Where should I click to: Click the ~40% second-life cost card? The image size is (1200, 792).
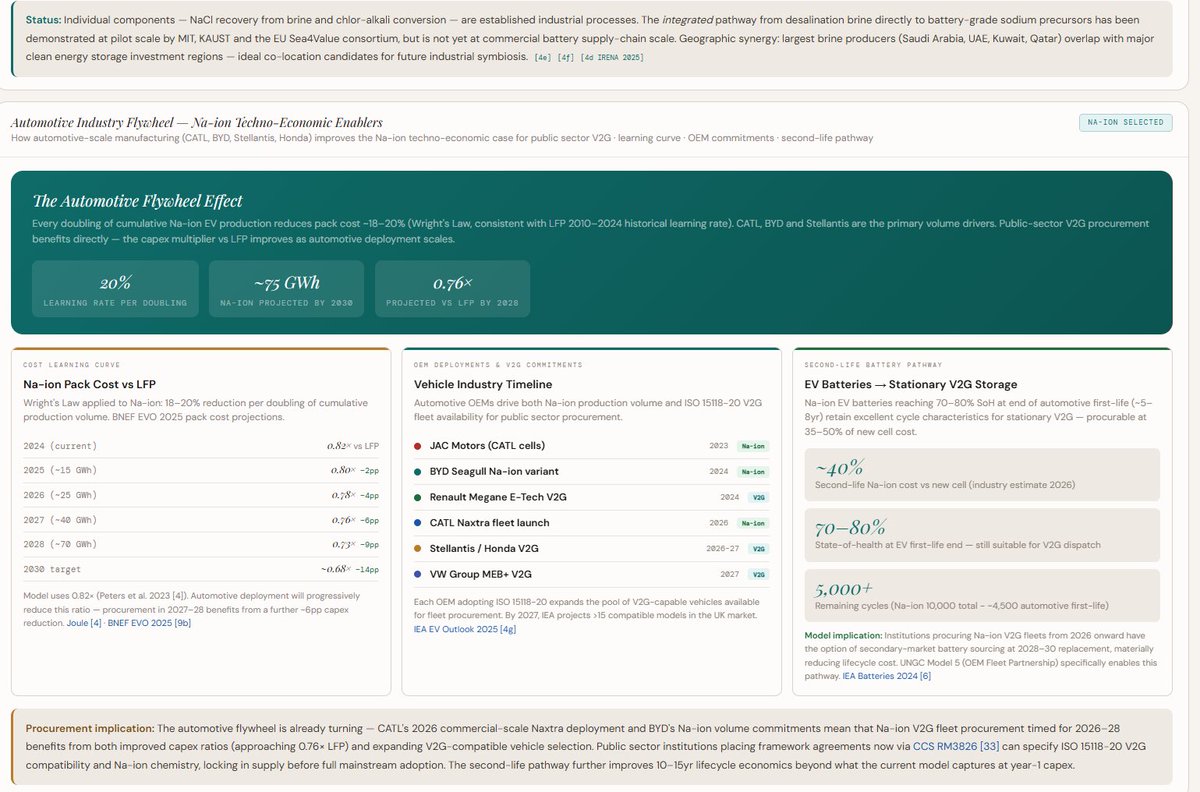(982, 476)
